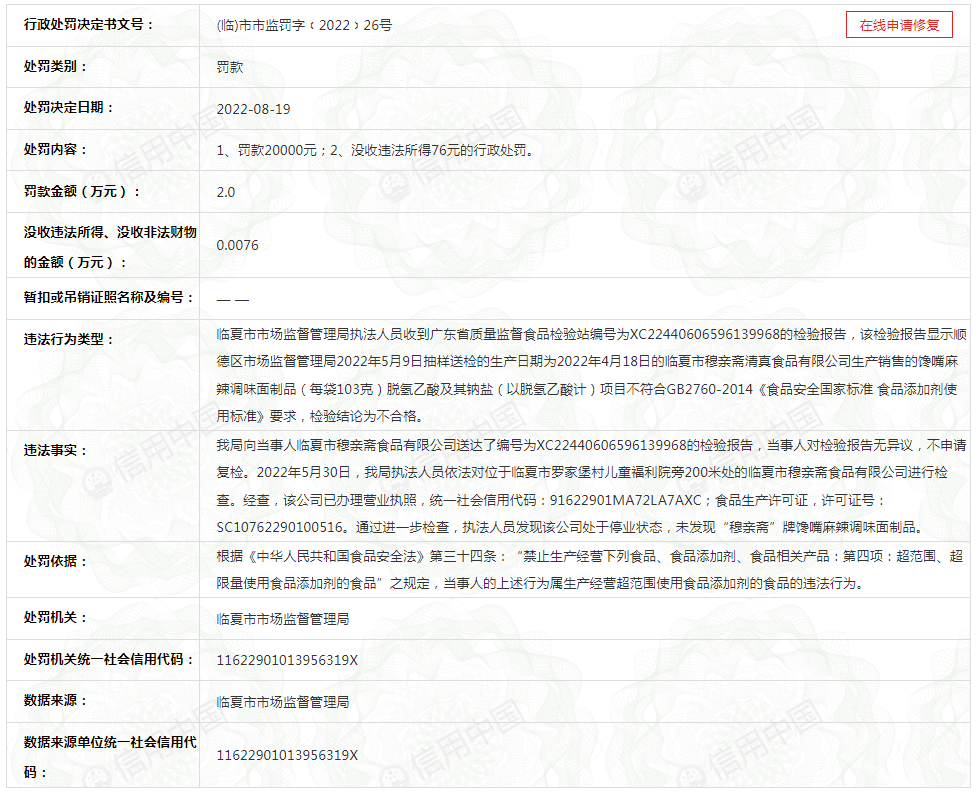Click the 处罚依据 row label
The image size is (978, 796).
pos(55,562)
